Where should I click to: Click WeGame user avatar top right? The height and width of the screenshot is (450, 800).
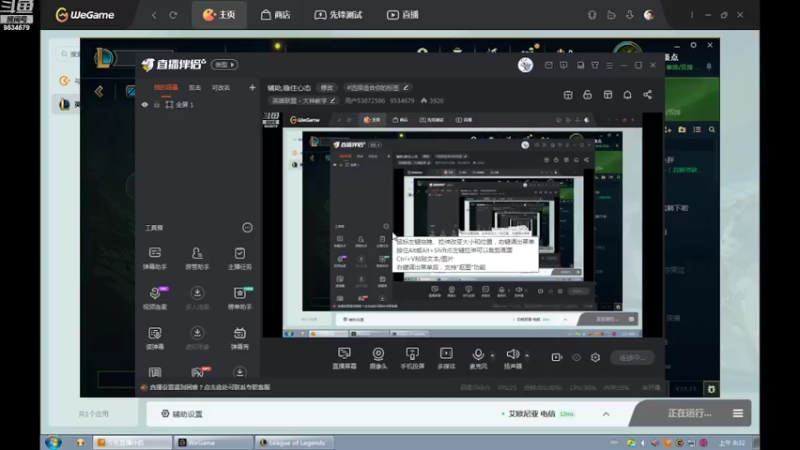[x=649, y=15]
